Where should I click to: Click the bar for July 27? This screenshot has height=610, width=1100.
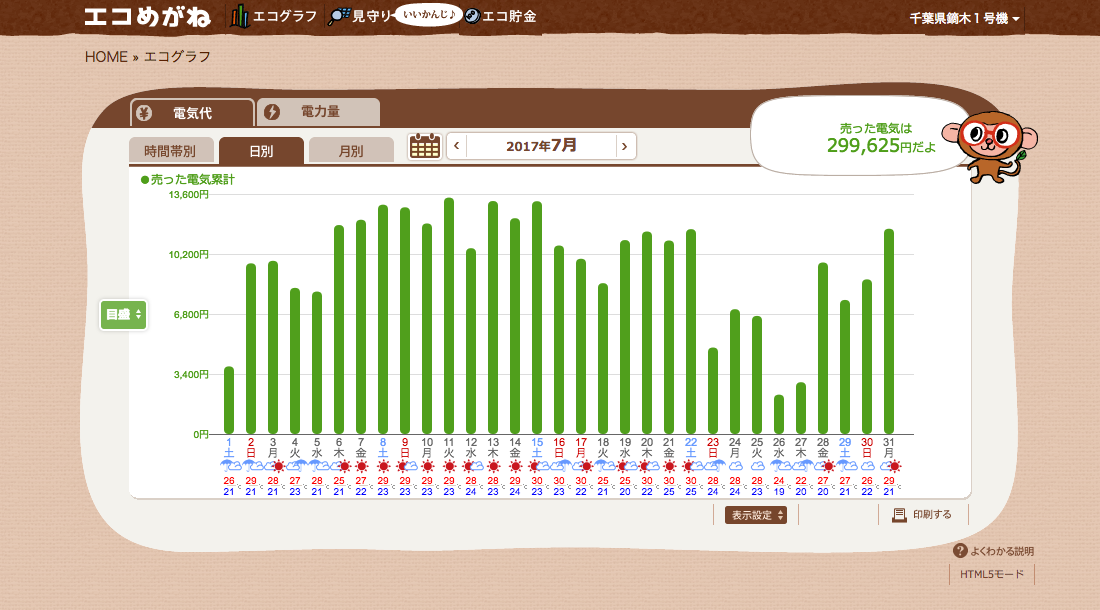[801, 408]
